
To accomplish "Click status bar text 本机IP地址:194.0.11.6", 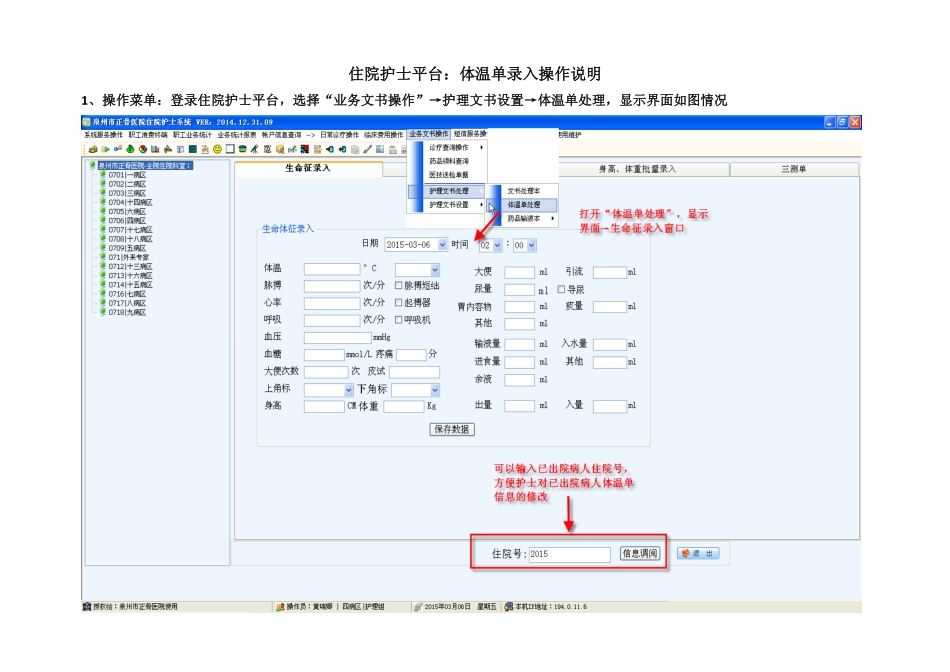I will tap(551, 607).
